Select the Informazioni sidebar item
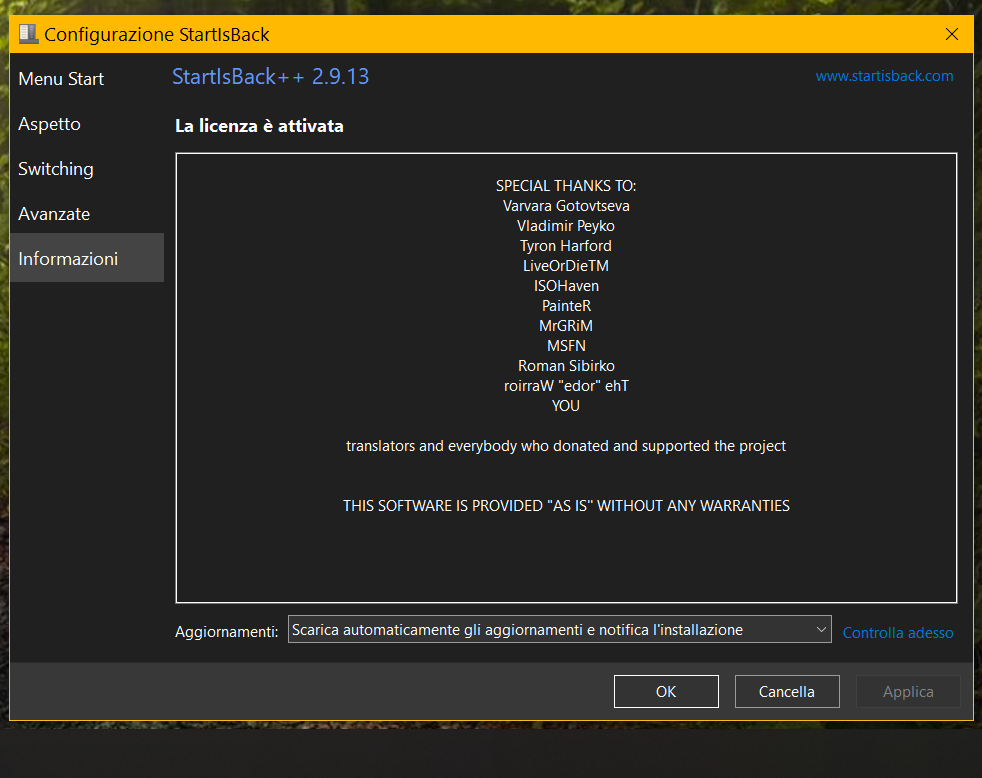This screenshot has width=982, height=778. (x=87, y=257)
